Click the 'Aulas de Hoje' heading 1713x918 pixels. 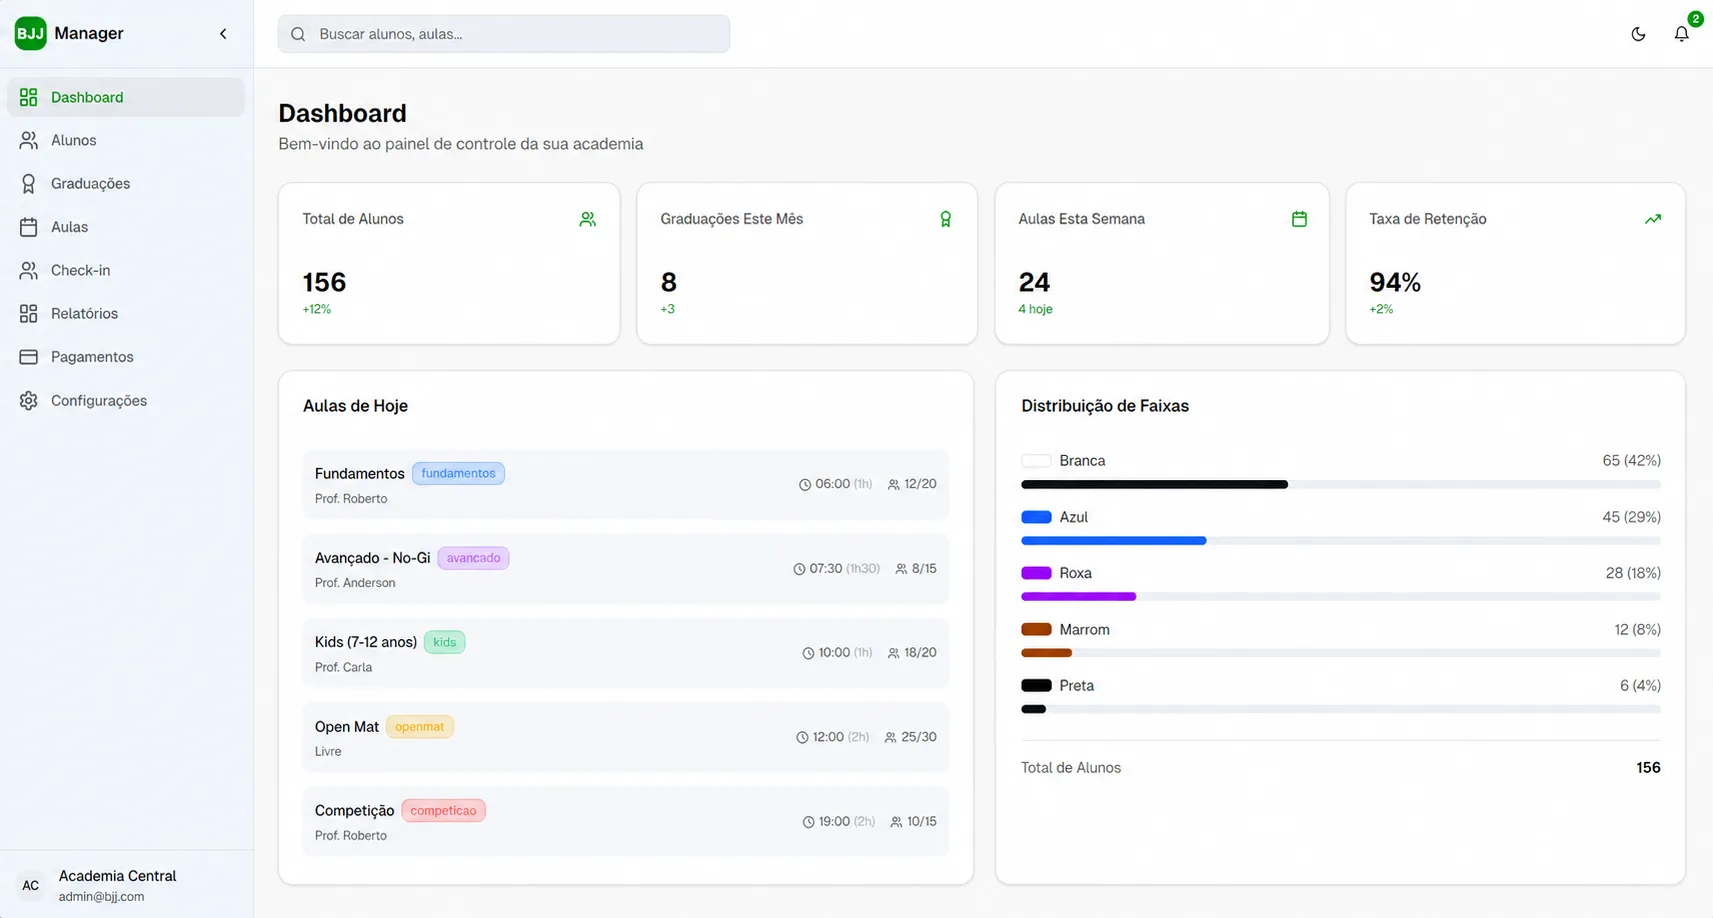click(x=355, y=406)
